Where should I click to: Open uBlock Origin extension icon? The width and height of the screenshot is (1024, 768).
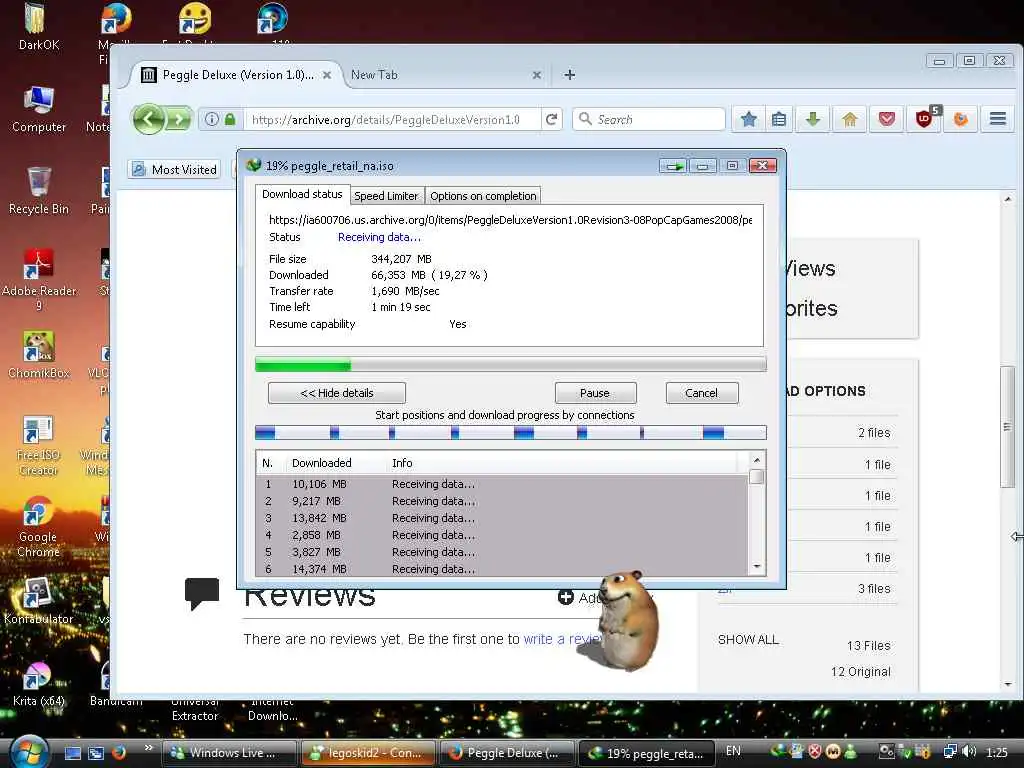click(924, 119)
